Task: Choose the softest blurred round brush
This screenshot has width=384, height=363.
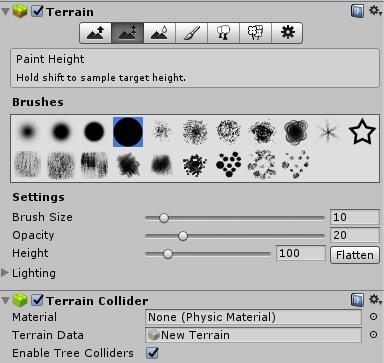Action: [x=28, y=131]
